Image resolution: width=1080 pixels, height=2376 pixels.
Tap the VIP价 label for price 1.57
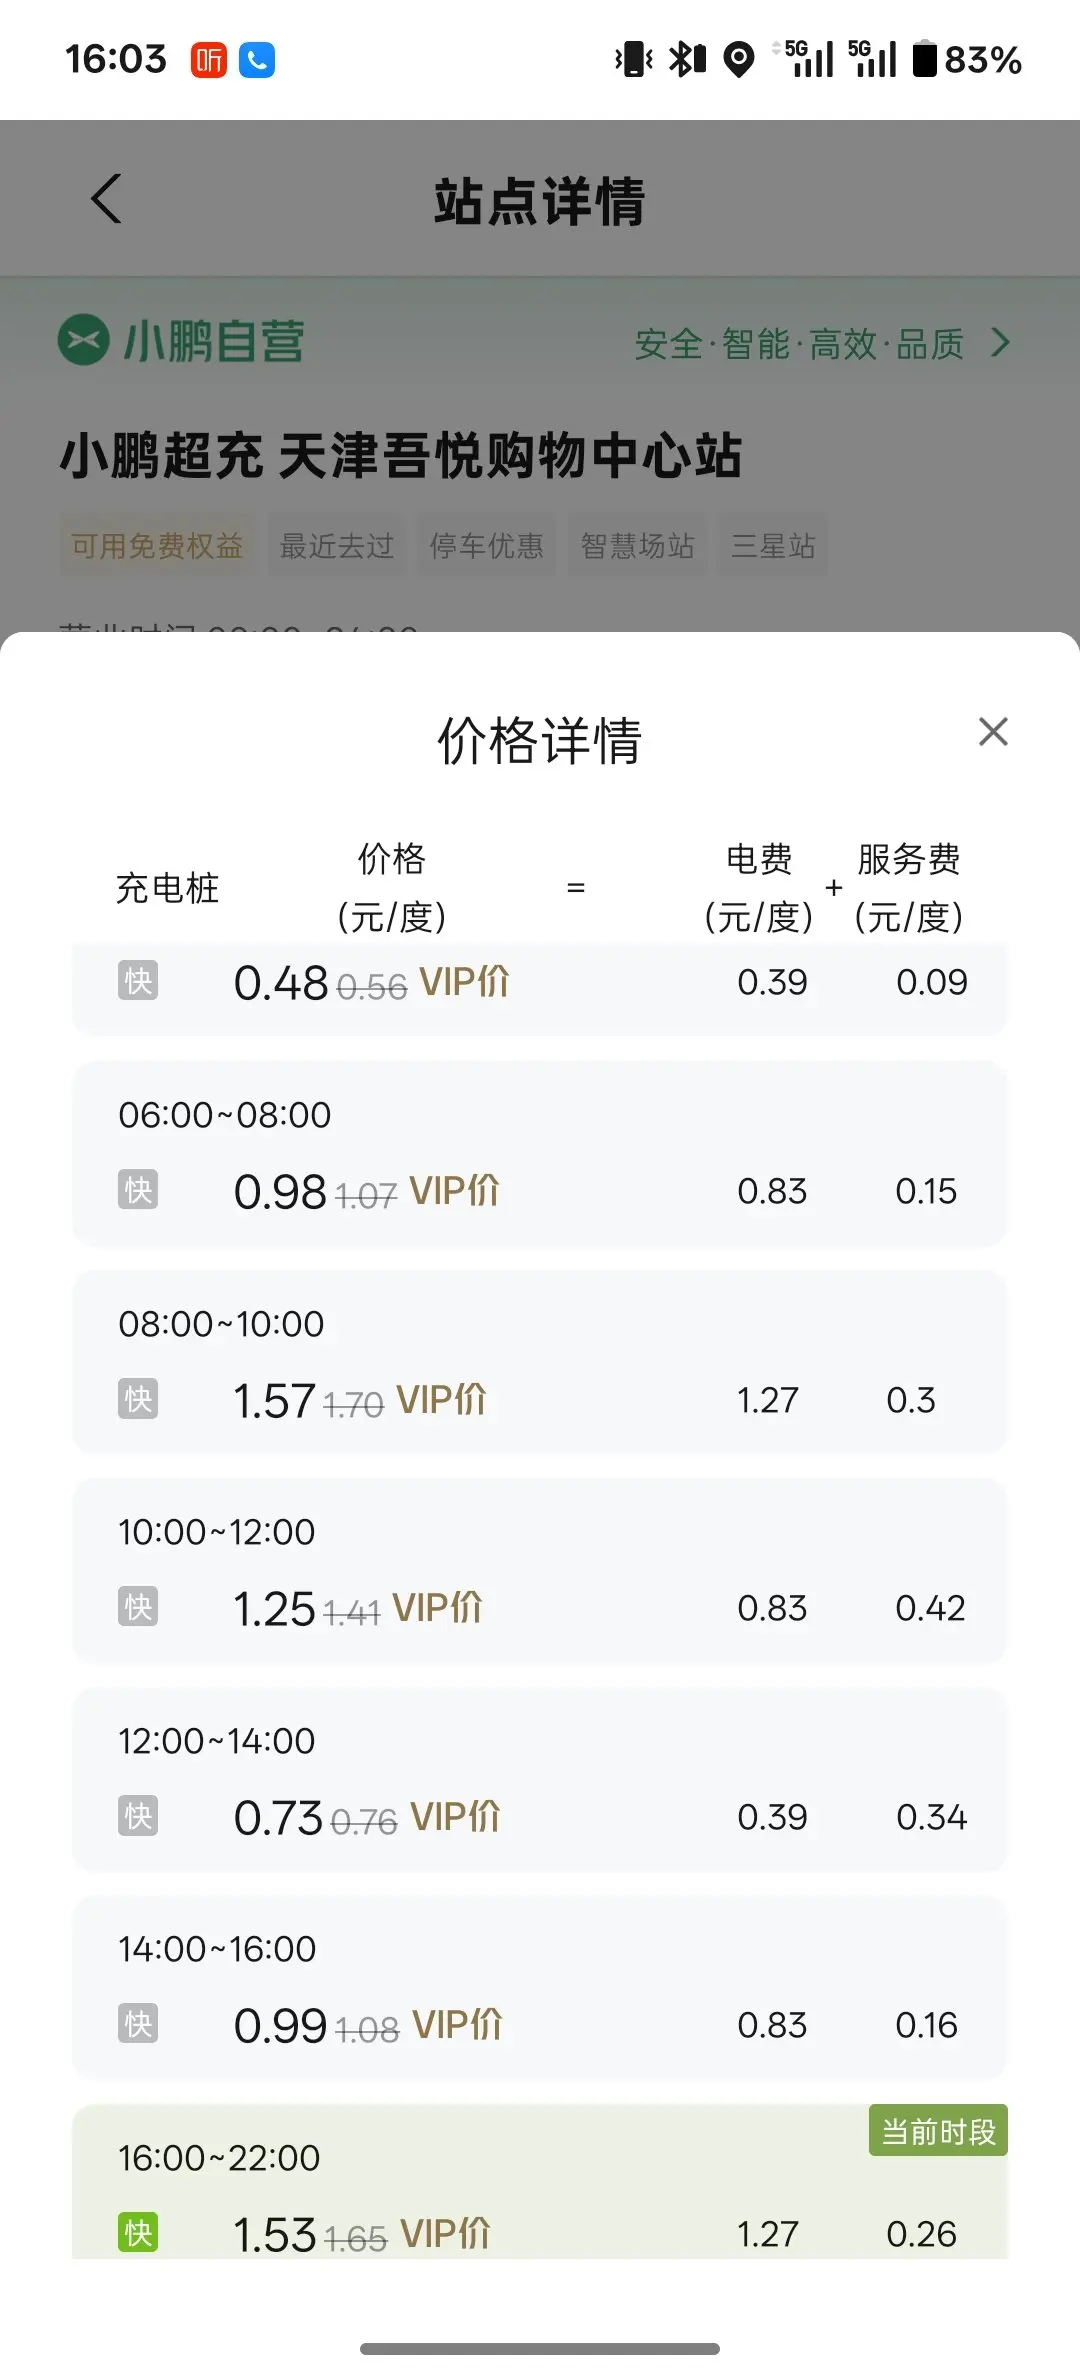click(441, 1400)
